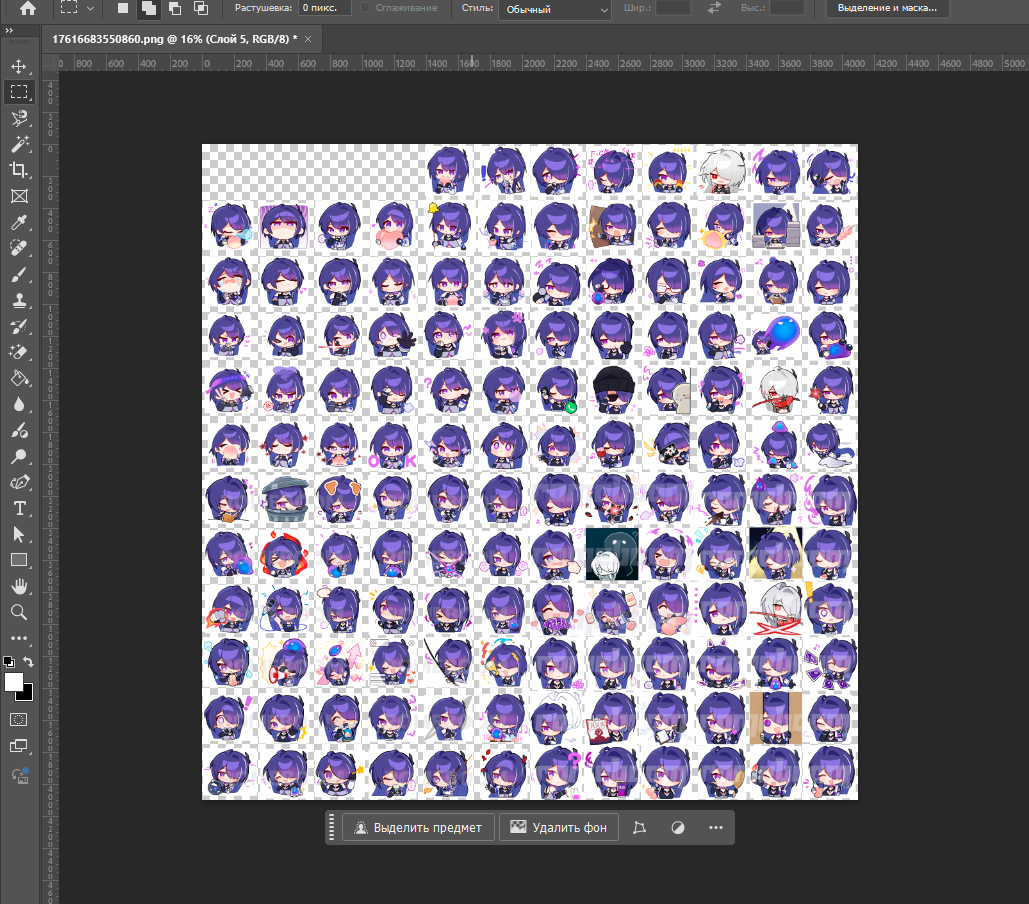Select the Zoom magnifier tool

pos(19,612)
